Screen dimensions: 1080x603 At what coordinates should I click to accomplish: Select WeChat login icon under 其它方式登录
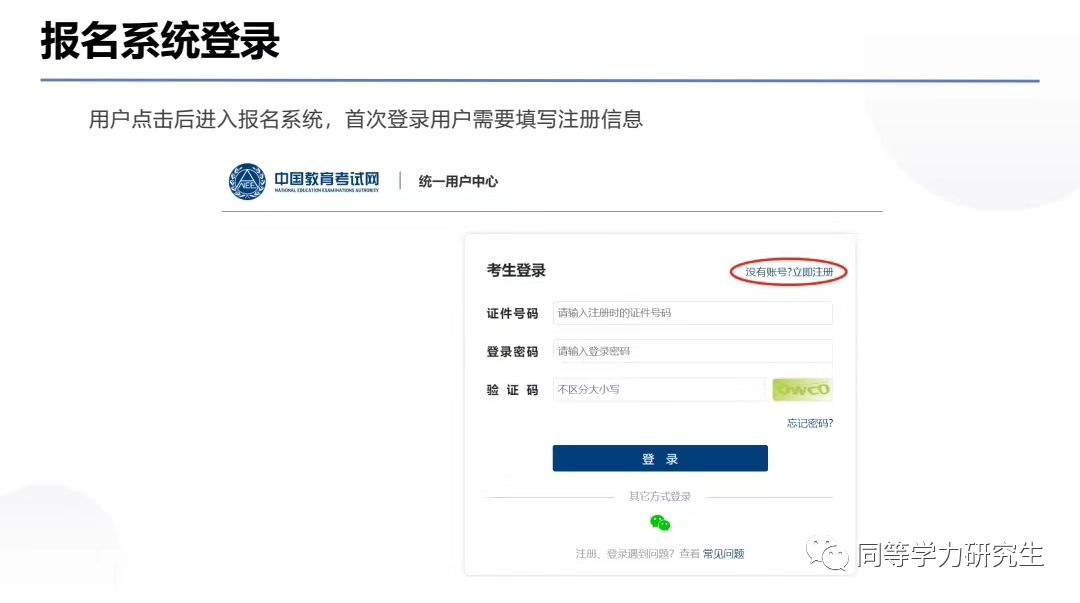point(660,523)
